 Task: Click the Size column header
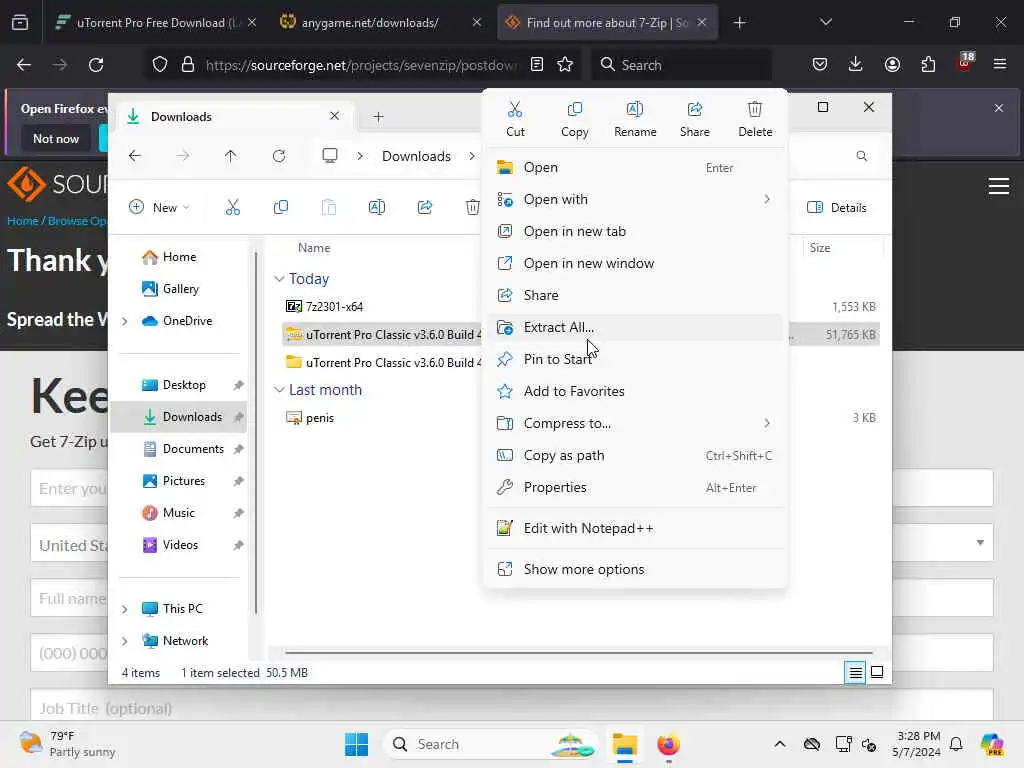pyautogui.click(x=820, y=248)
